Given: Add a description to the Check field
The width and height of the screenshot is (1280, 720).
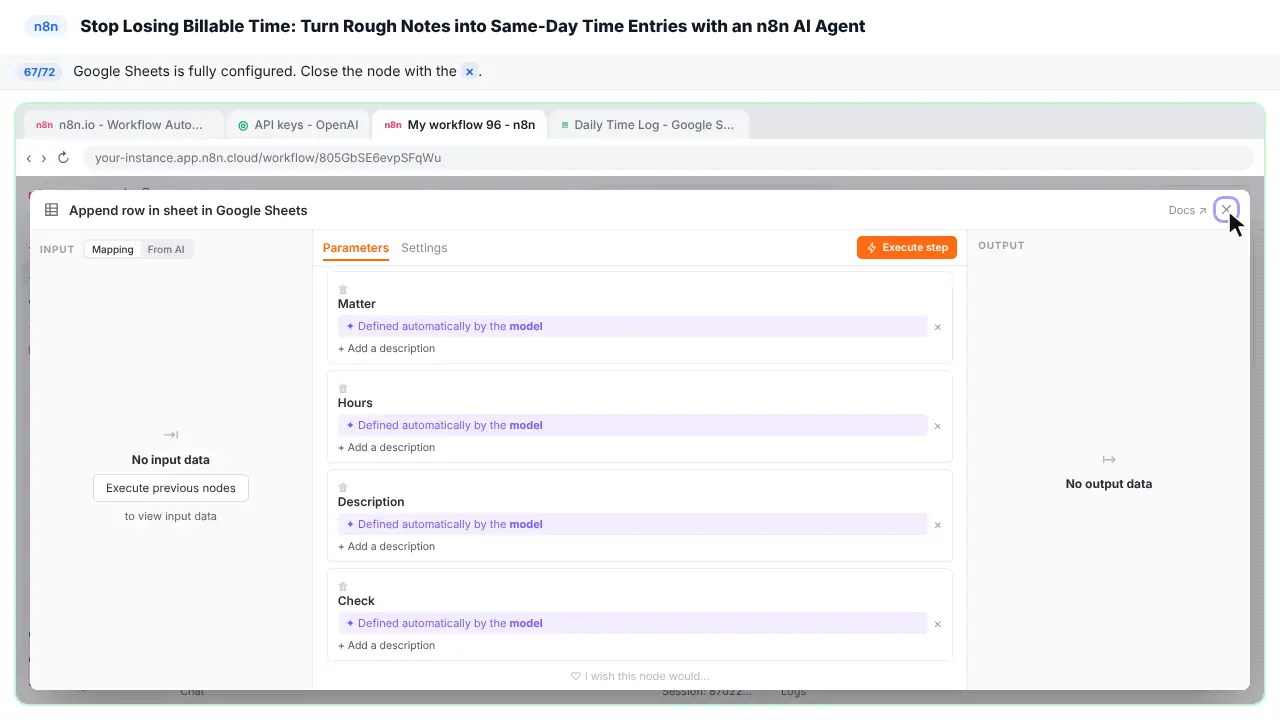Looking at the screenshot, I should coord(387,646).
